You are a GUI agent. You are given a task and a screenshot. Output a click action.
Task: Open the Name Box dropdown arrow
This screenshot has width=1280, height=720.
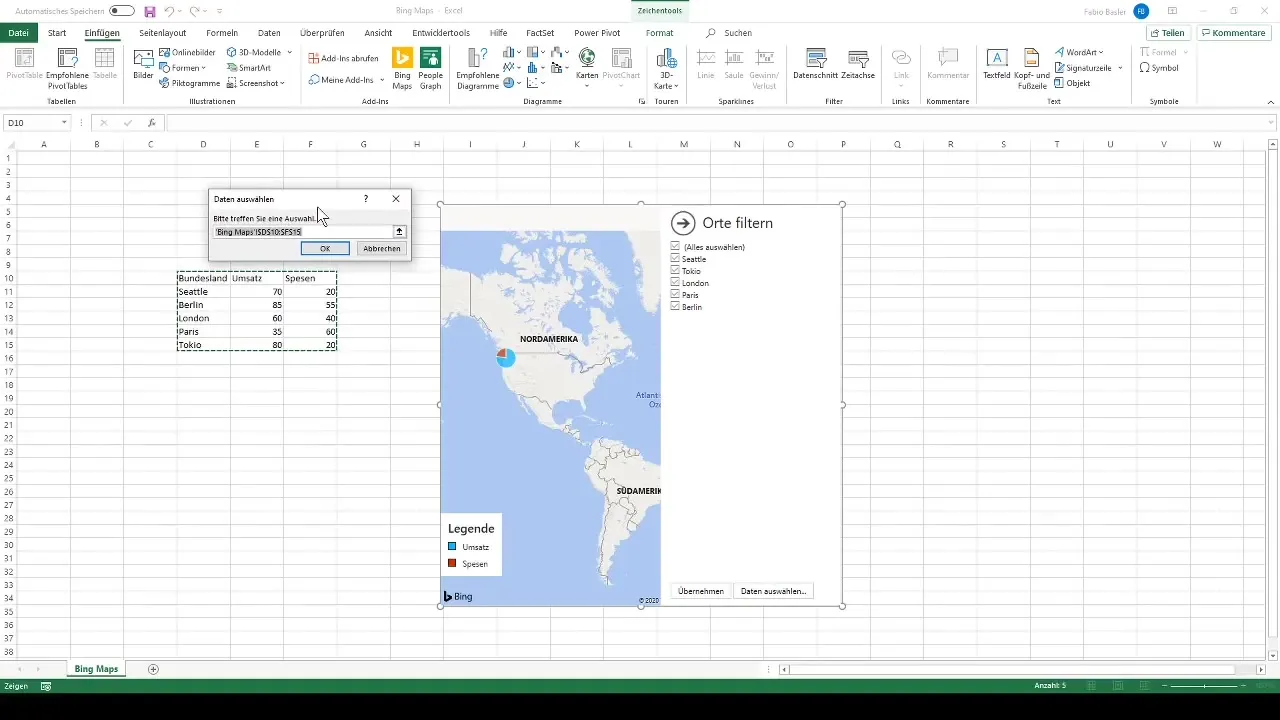[x=64, y=123]
